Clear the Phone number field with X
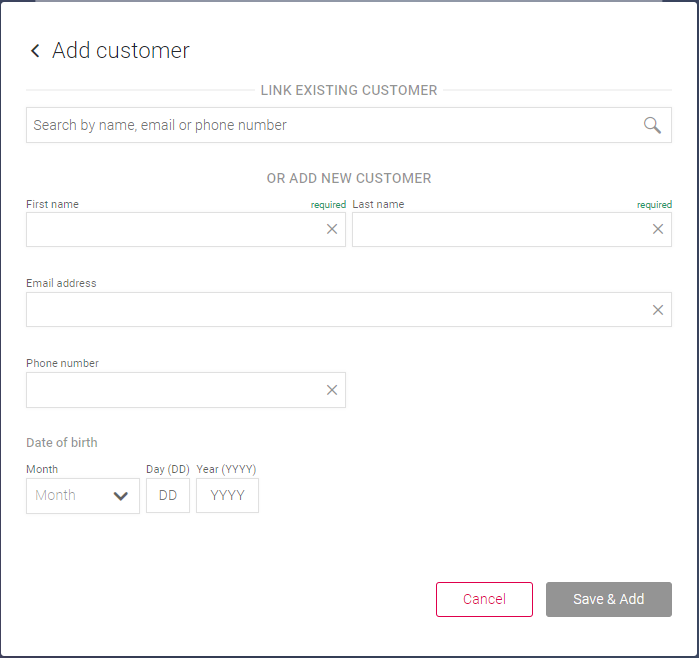The image size is (699, 658). [x=332, y=390]
